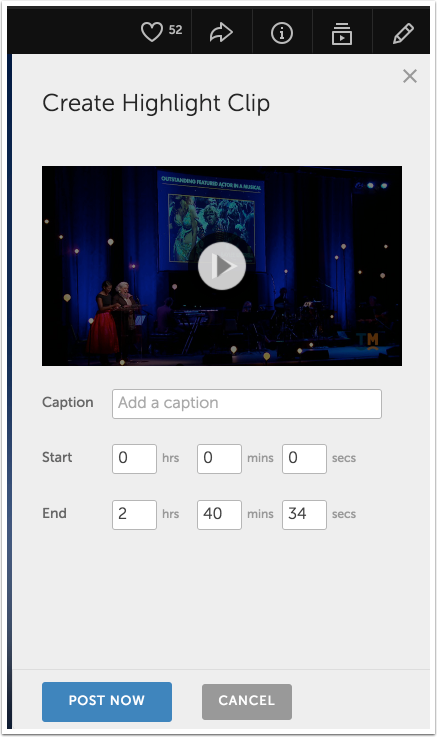Select the End hours field
437x737 pixels.
[x=134, y=515]
